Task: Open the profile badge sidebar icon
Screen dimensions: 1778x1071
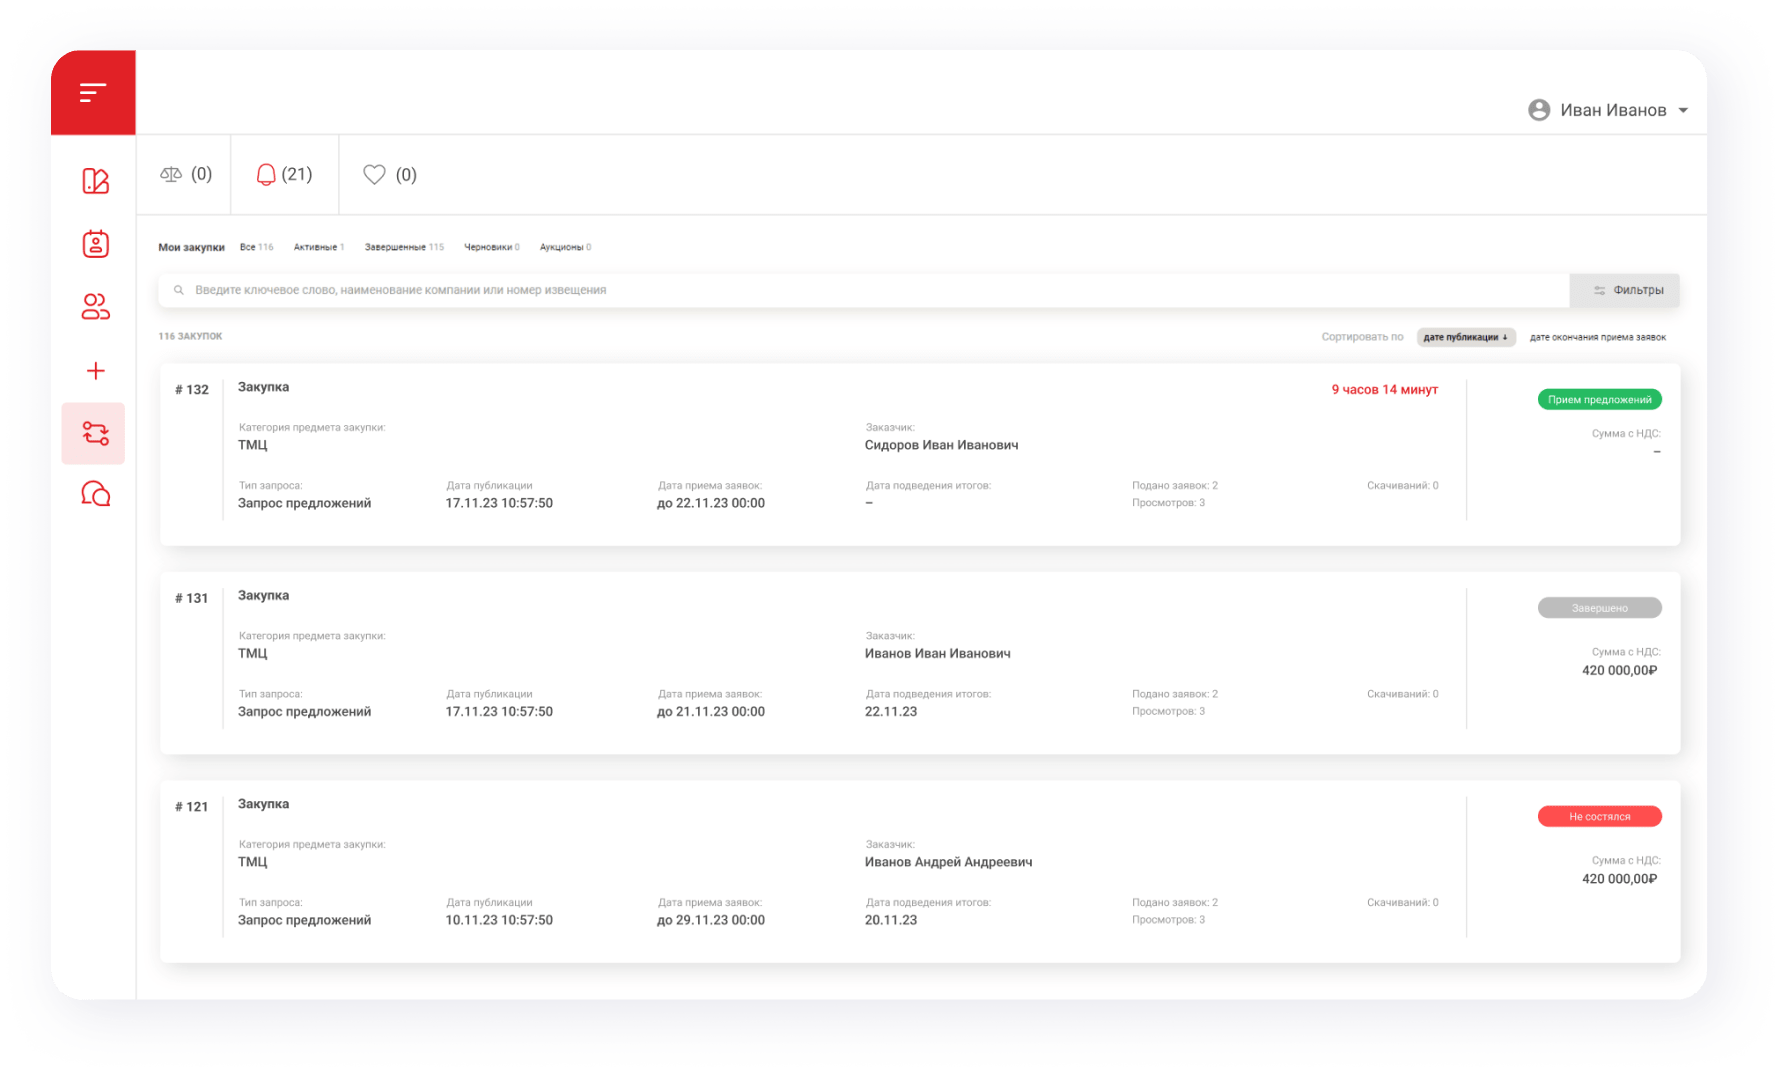Action: click(x=95, y=244)
